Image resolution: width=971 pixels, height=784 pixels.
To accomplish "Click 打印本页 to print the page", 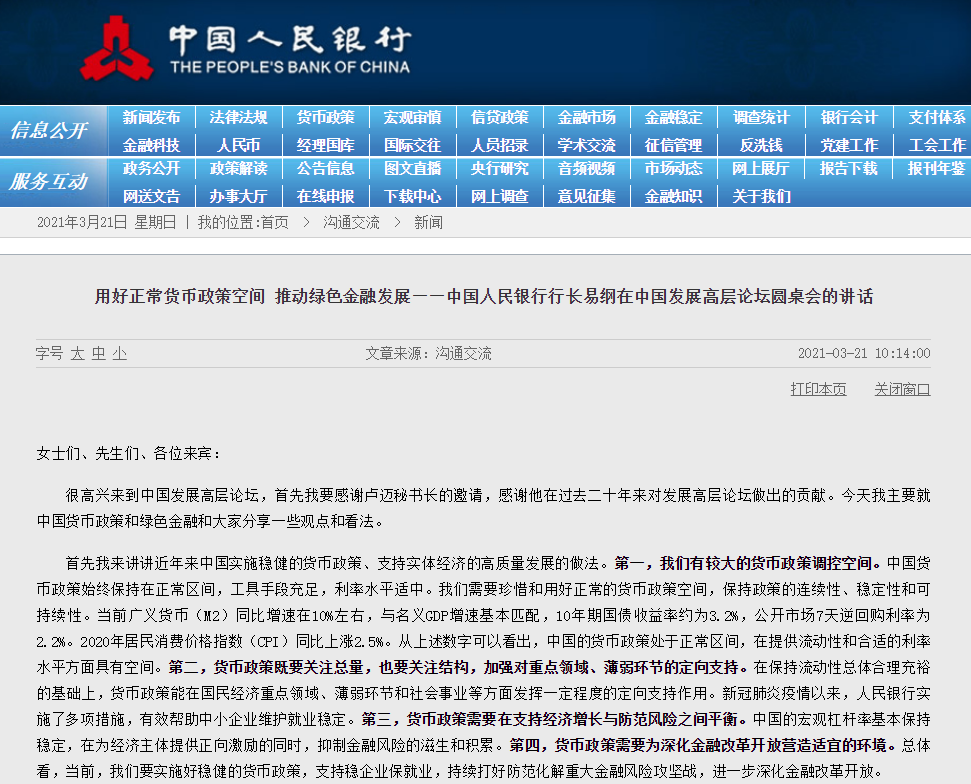I will (818, 389).
